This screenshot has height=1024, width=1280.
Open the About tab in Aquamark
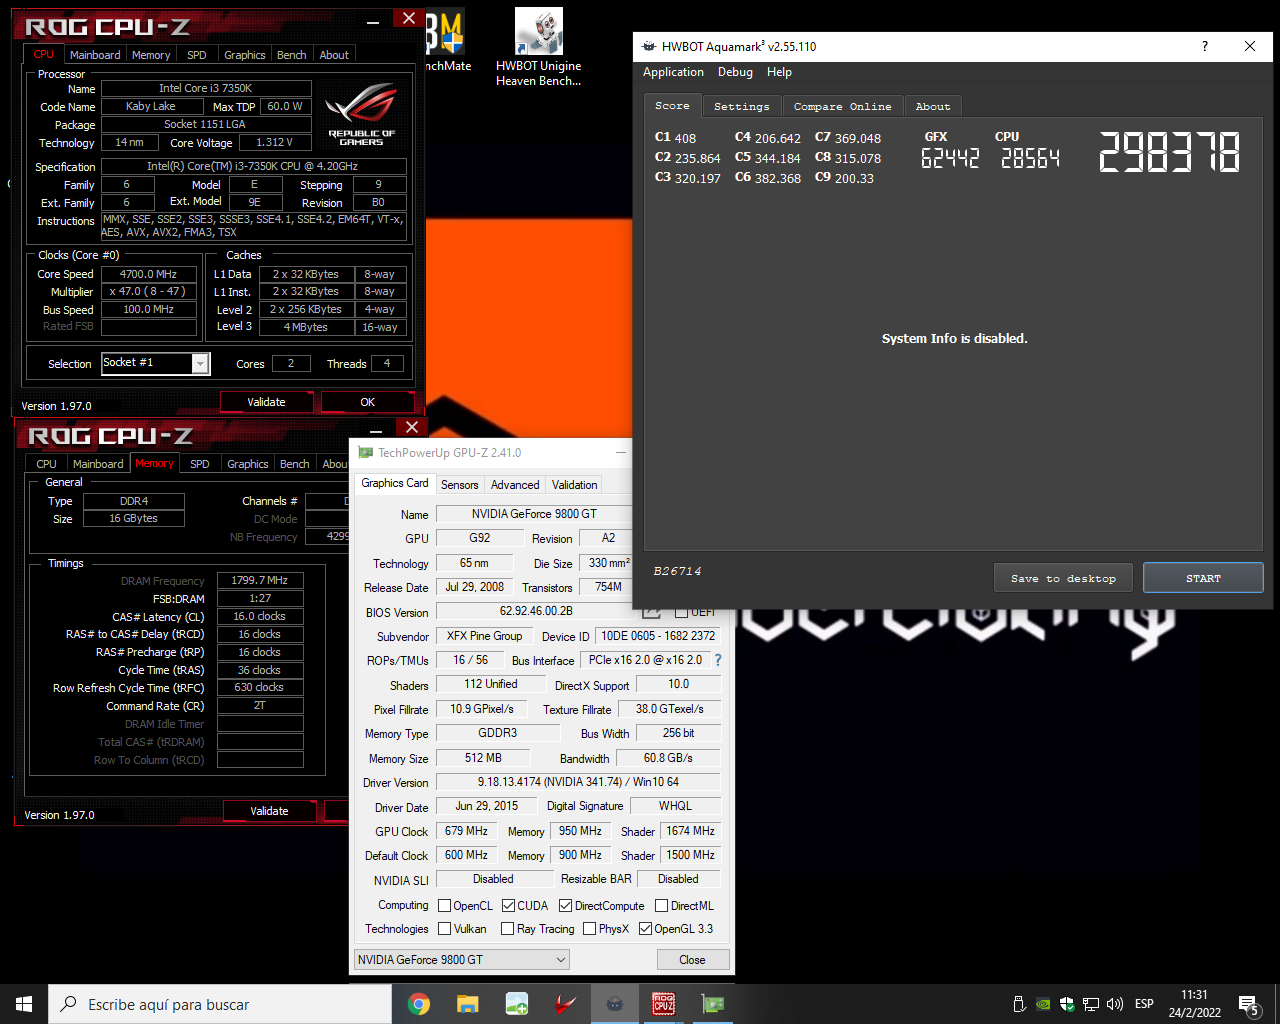(x=933, y=107)
